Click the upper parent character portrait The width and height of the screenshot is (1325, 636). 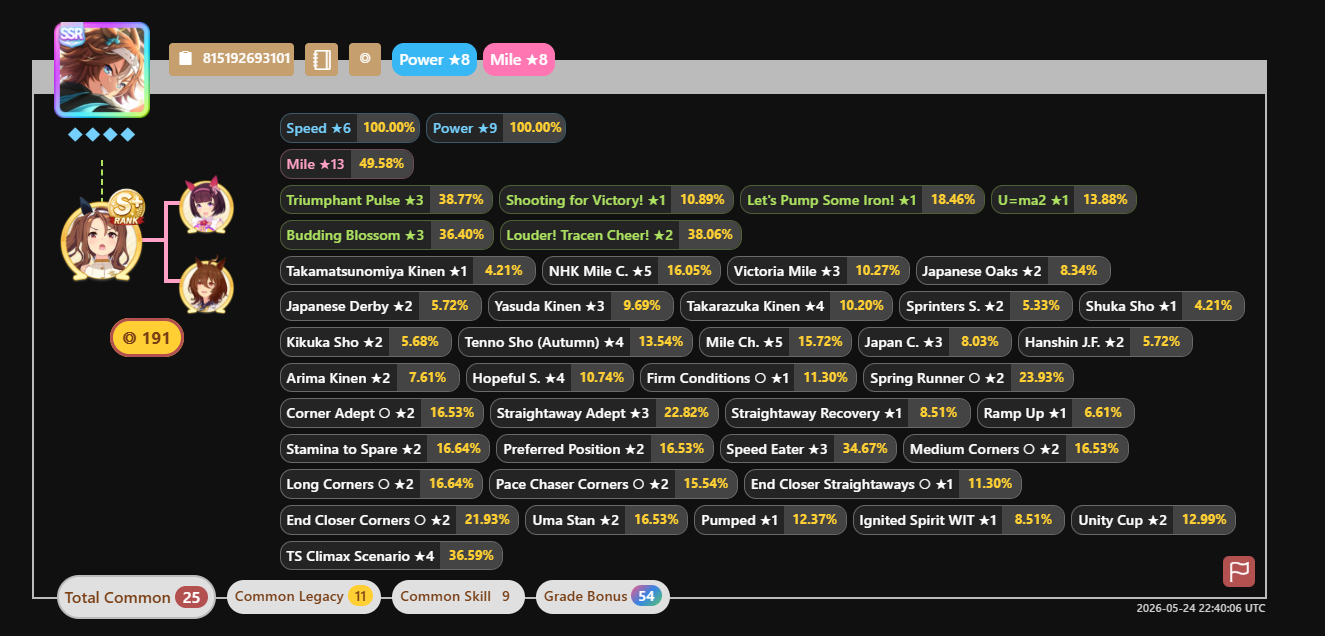[206, 206]
